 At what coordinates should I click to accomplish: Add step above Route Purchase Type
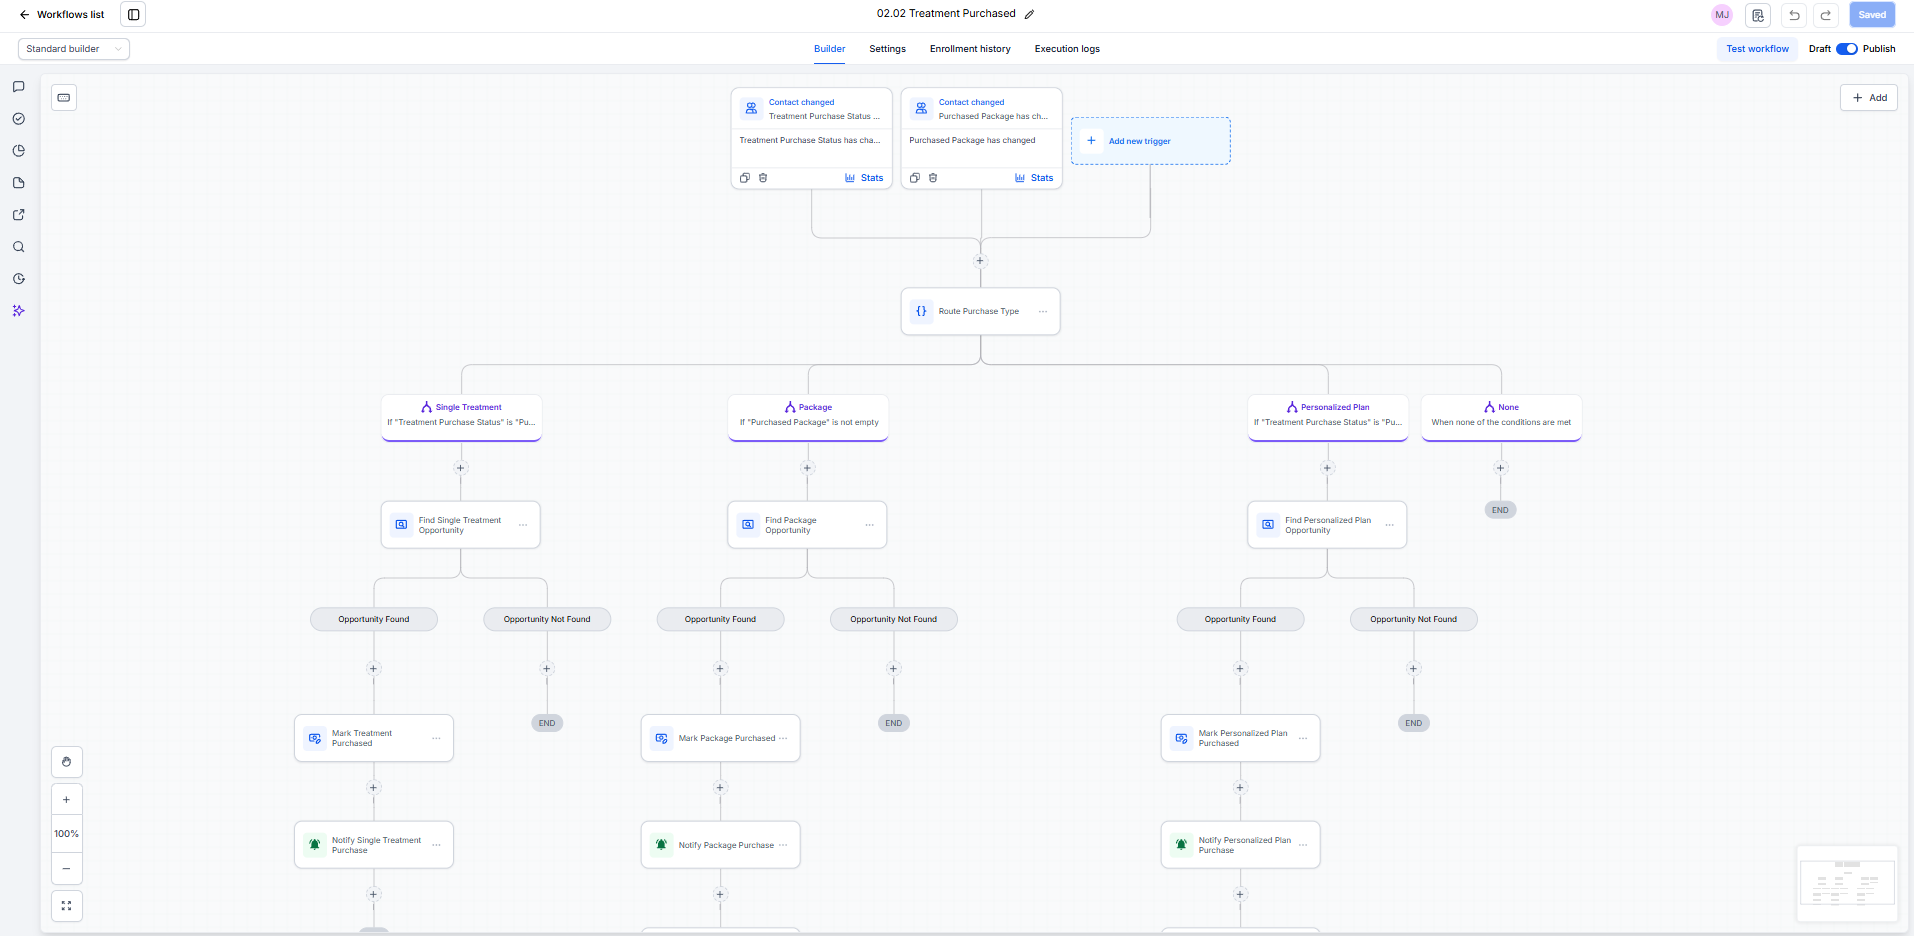tap(980, 261)
